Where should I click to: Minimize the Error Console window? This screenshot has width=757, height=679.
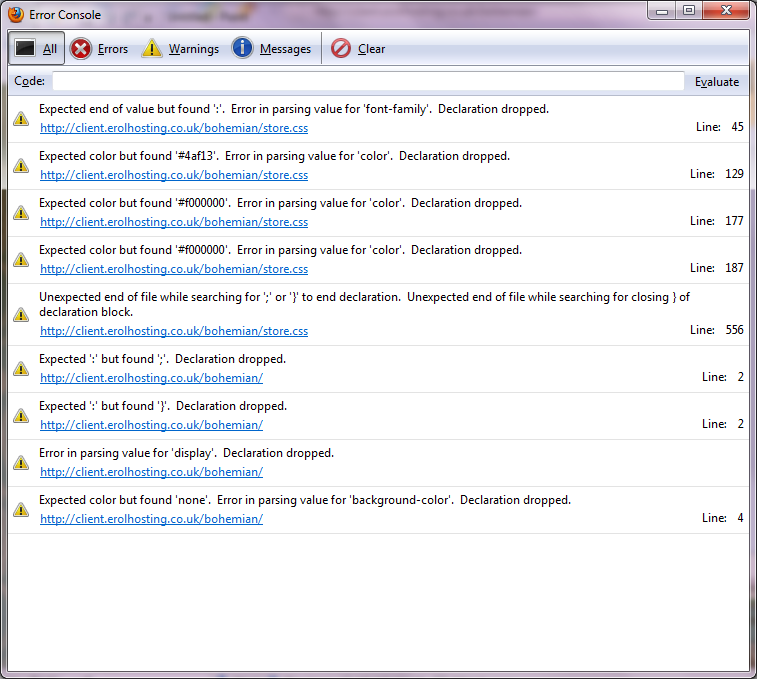(x=662, y=11)
